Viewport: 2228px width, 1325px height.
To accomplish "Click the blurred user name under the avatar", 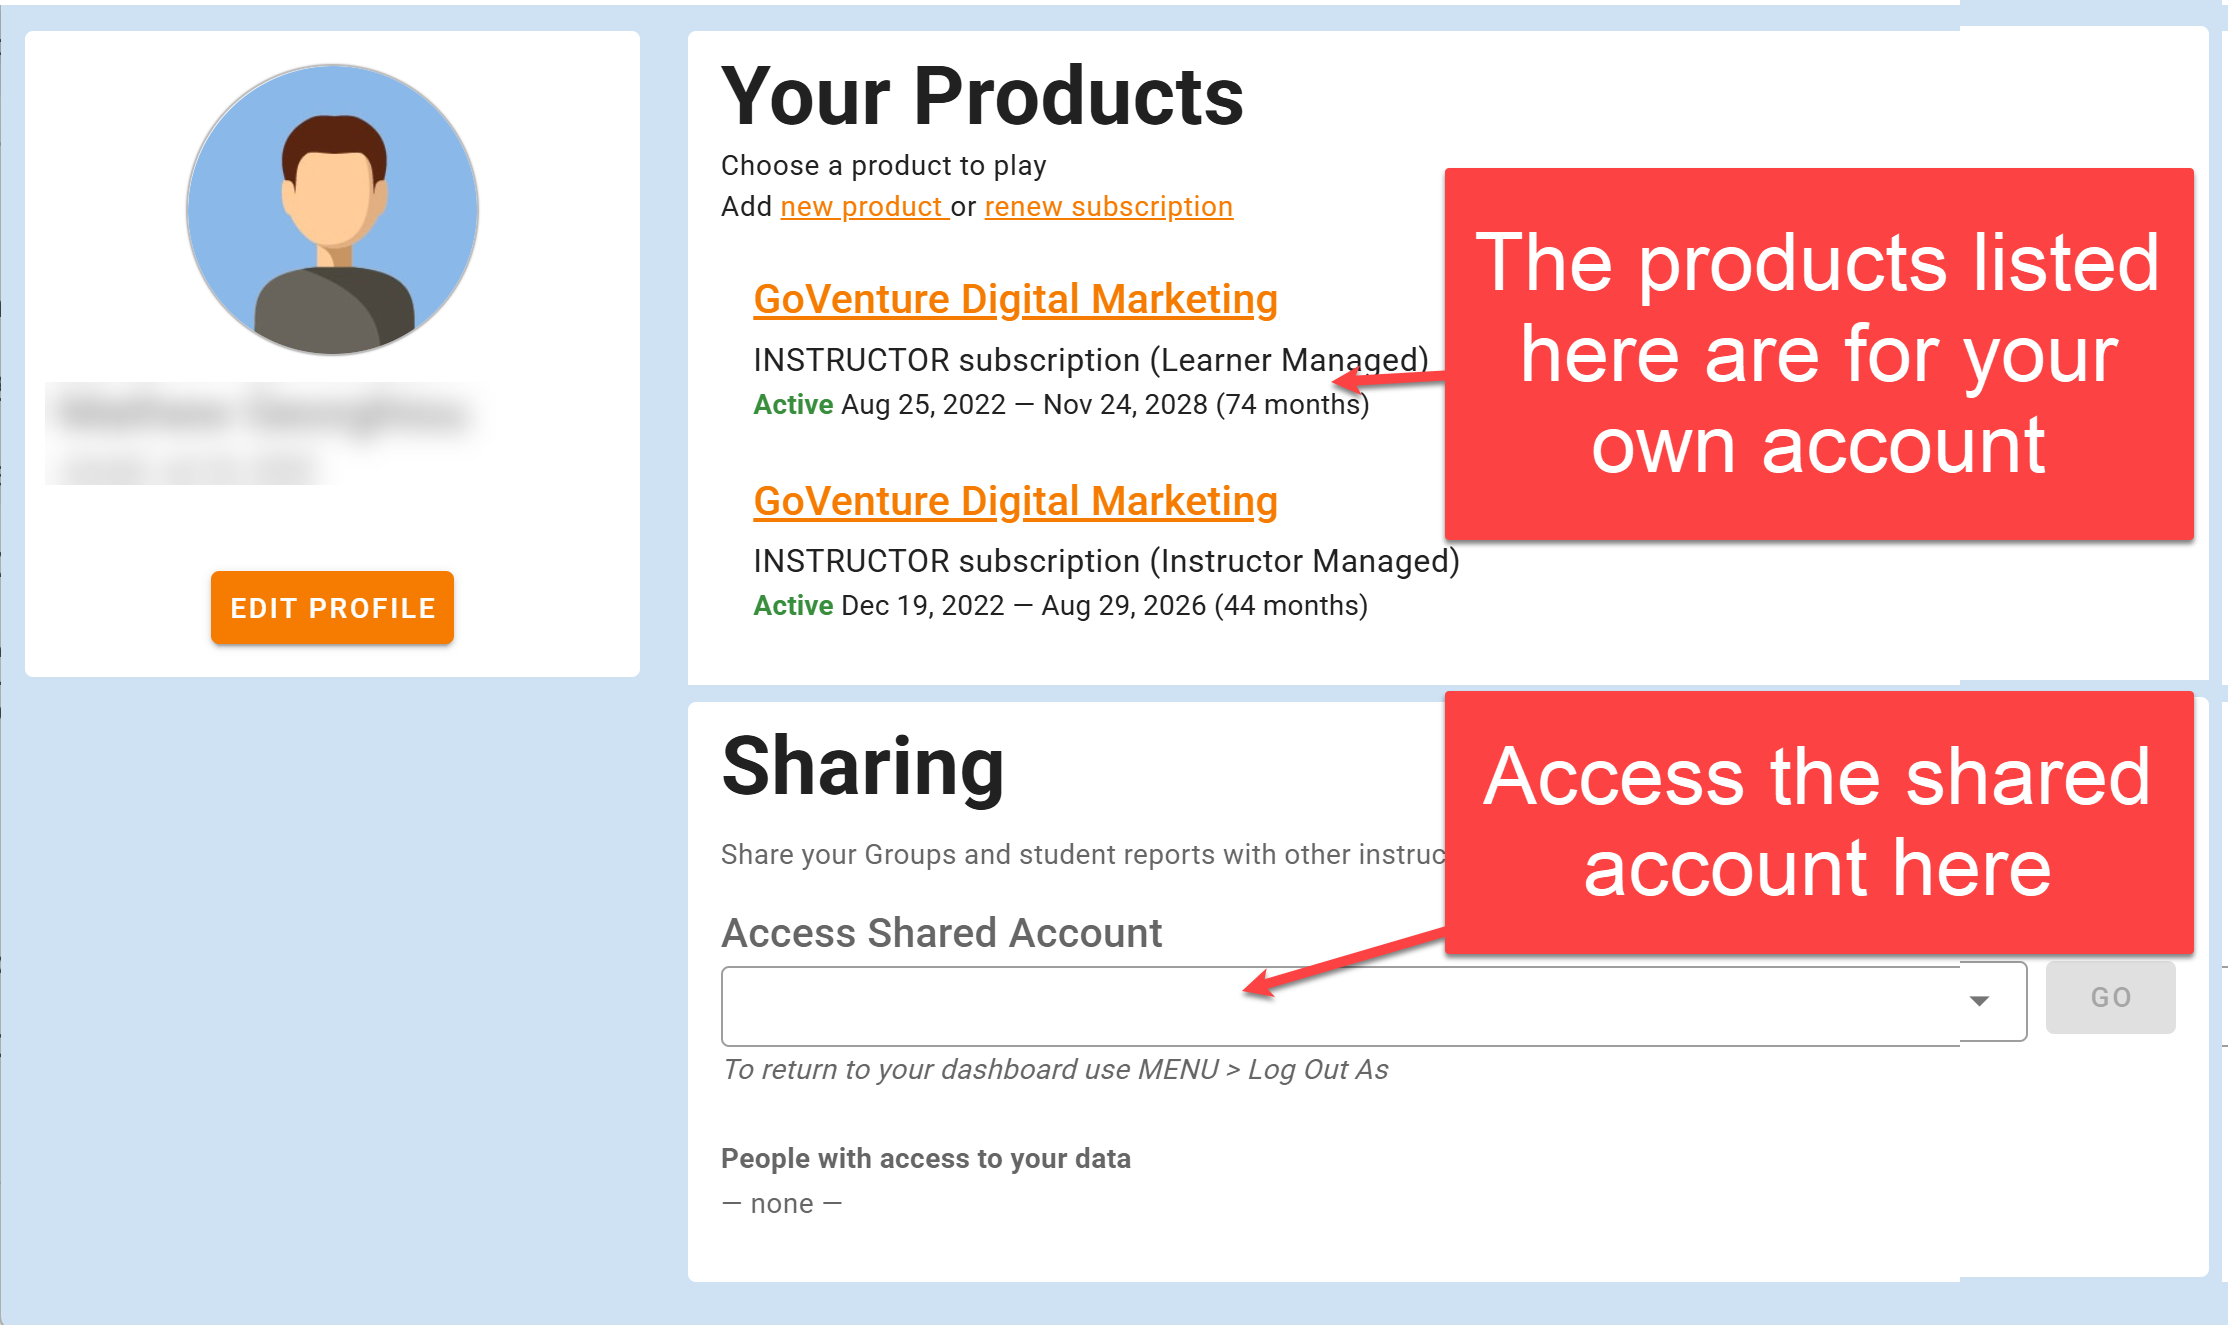I will coord(262,412).
